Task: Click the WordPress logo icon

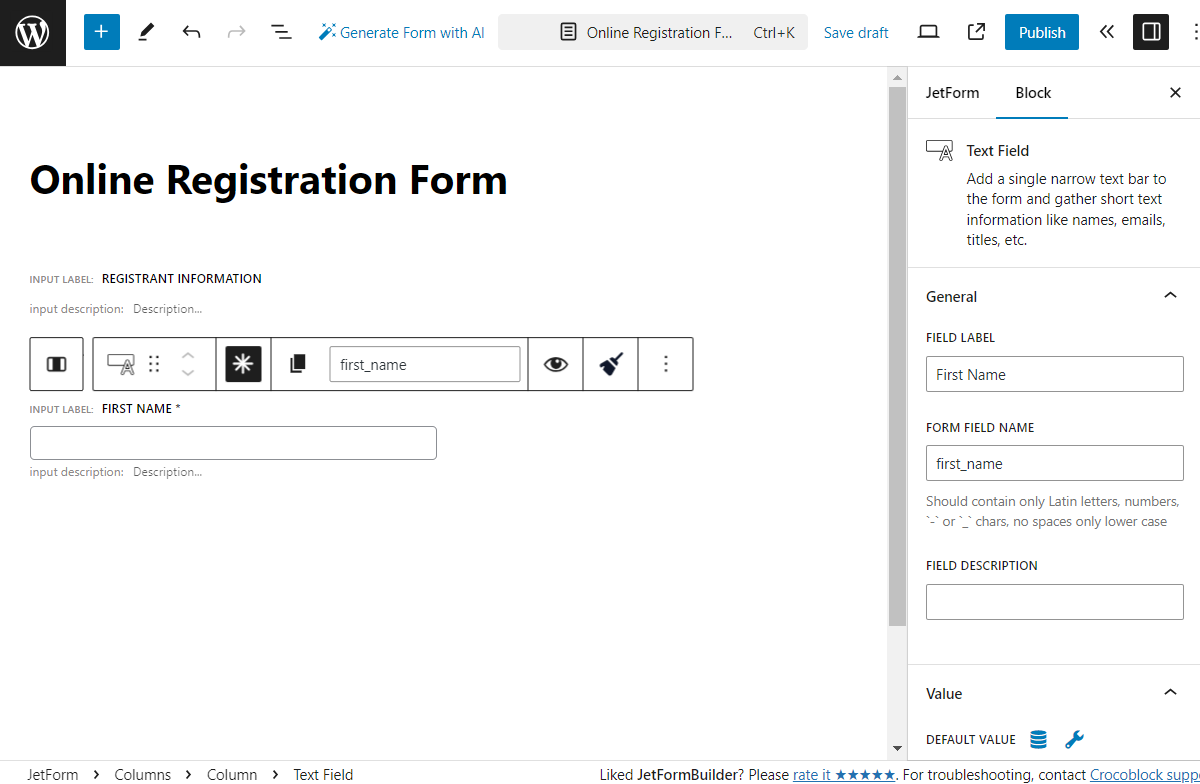Action: click(33, 33)
